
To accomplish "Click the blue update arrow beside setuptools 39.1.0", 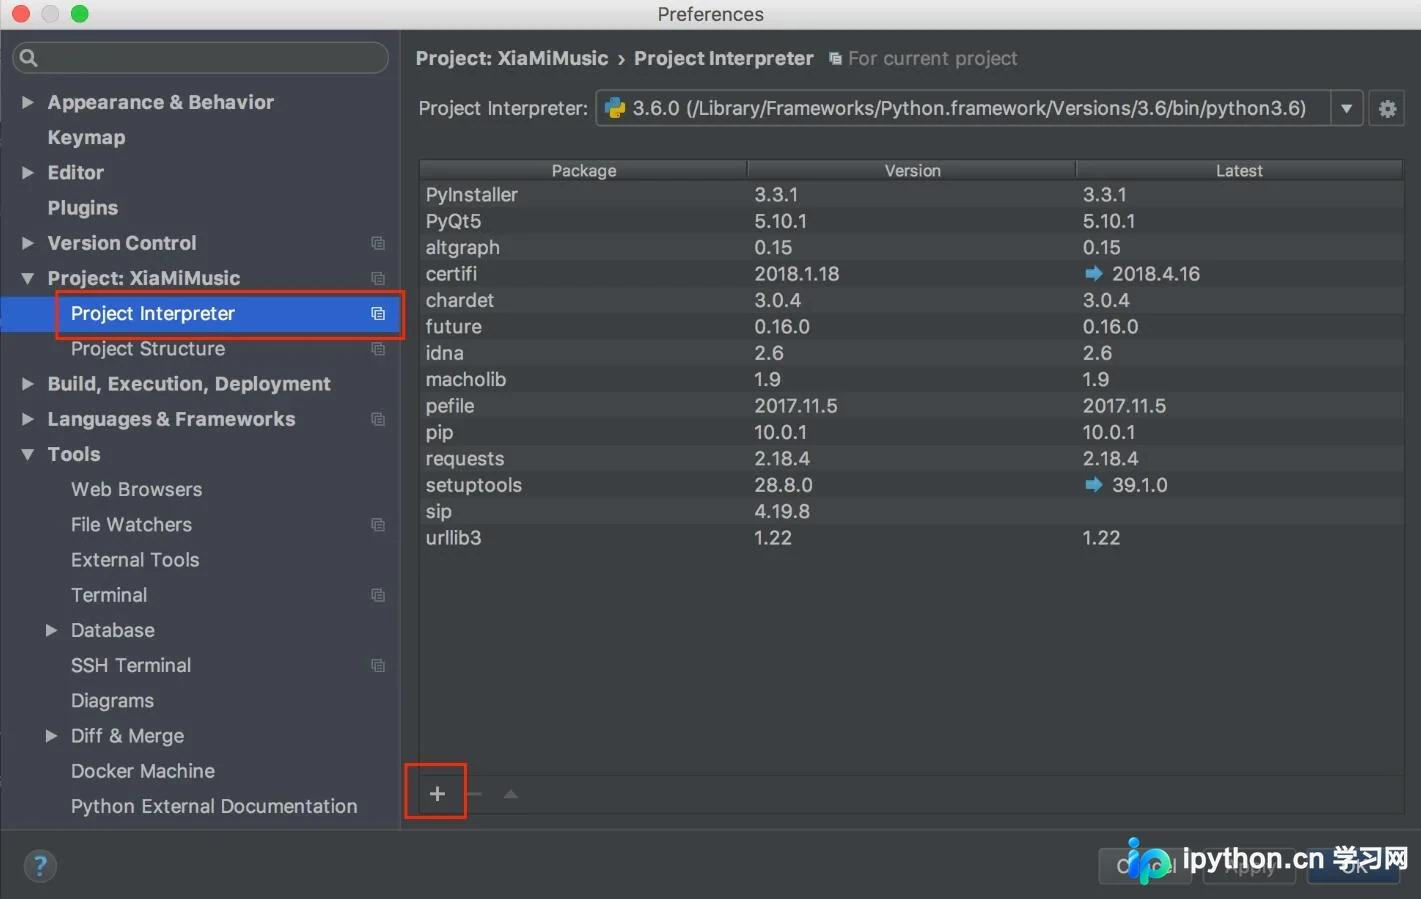I will 1093,485.
